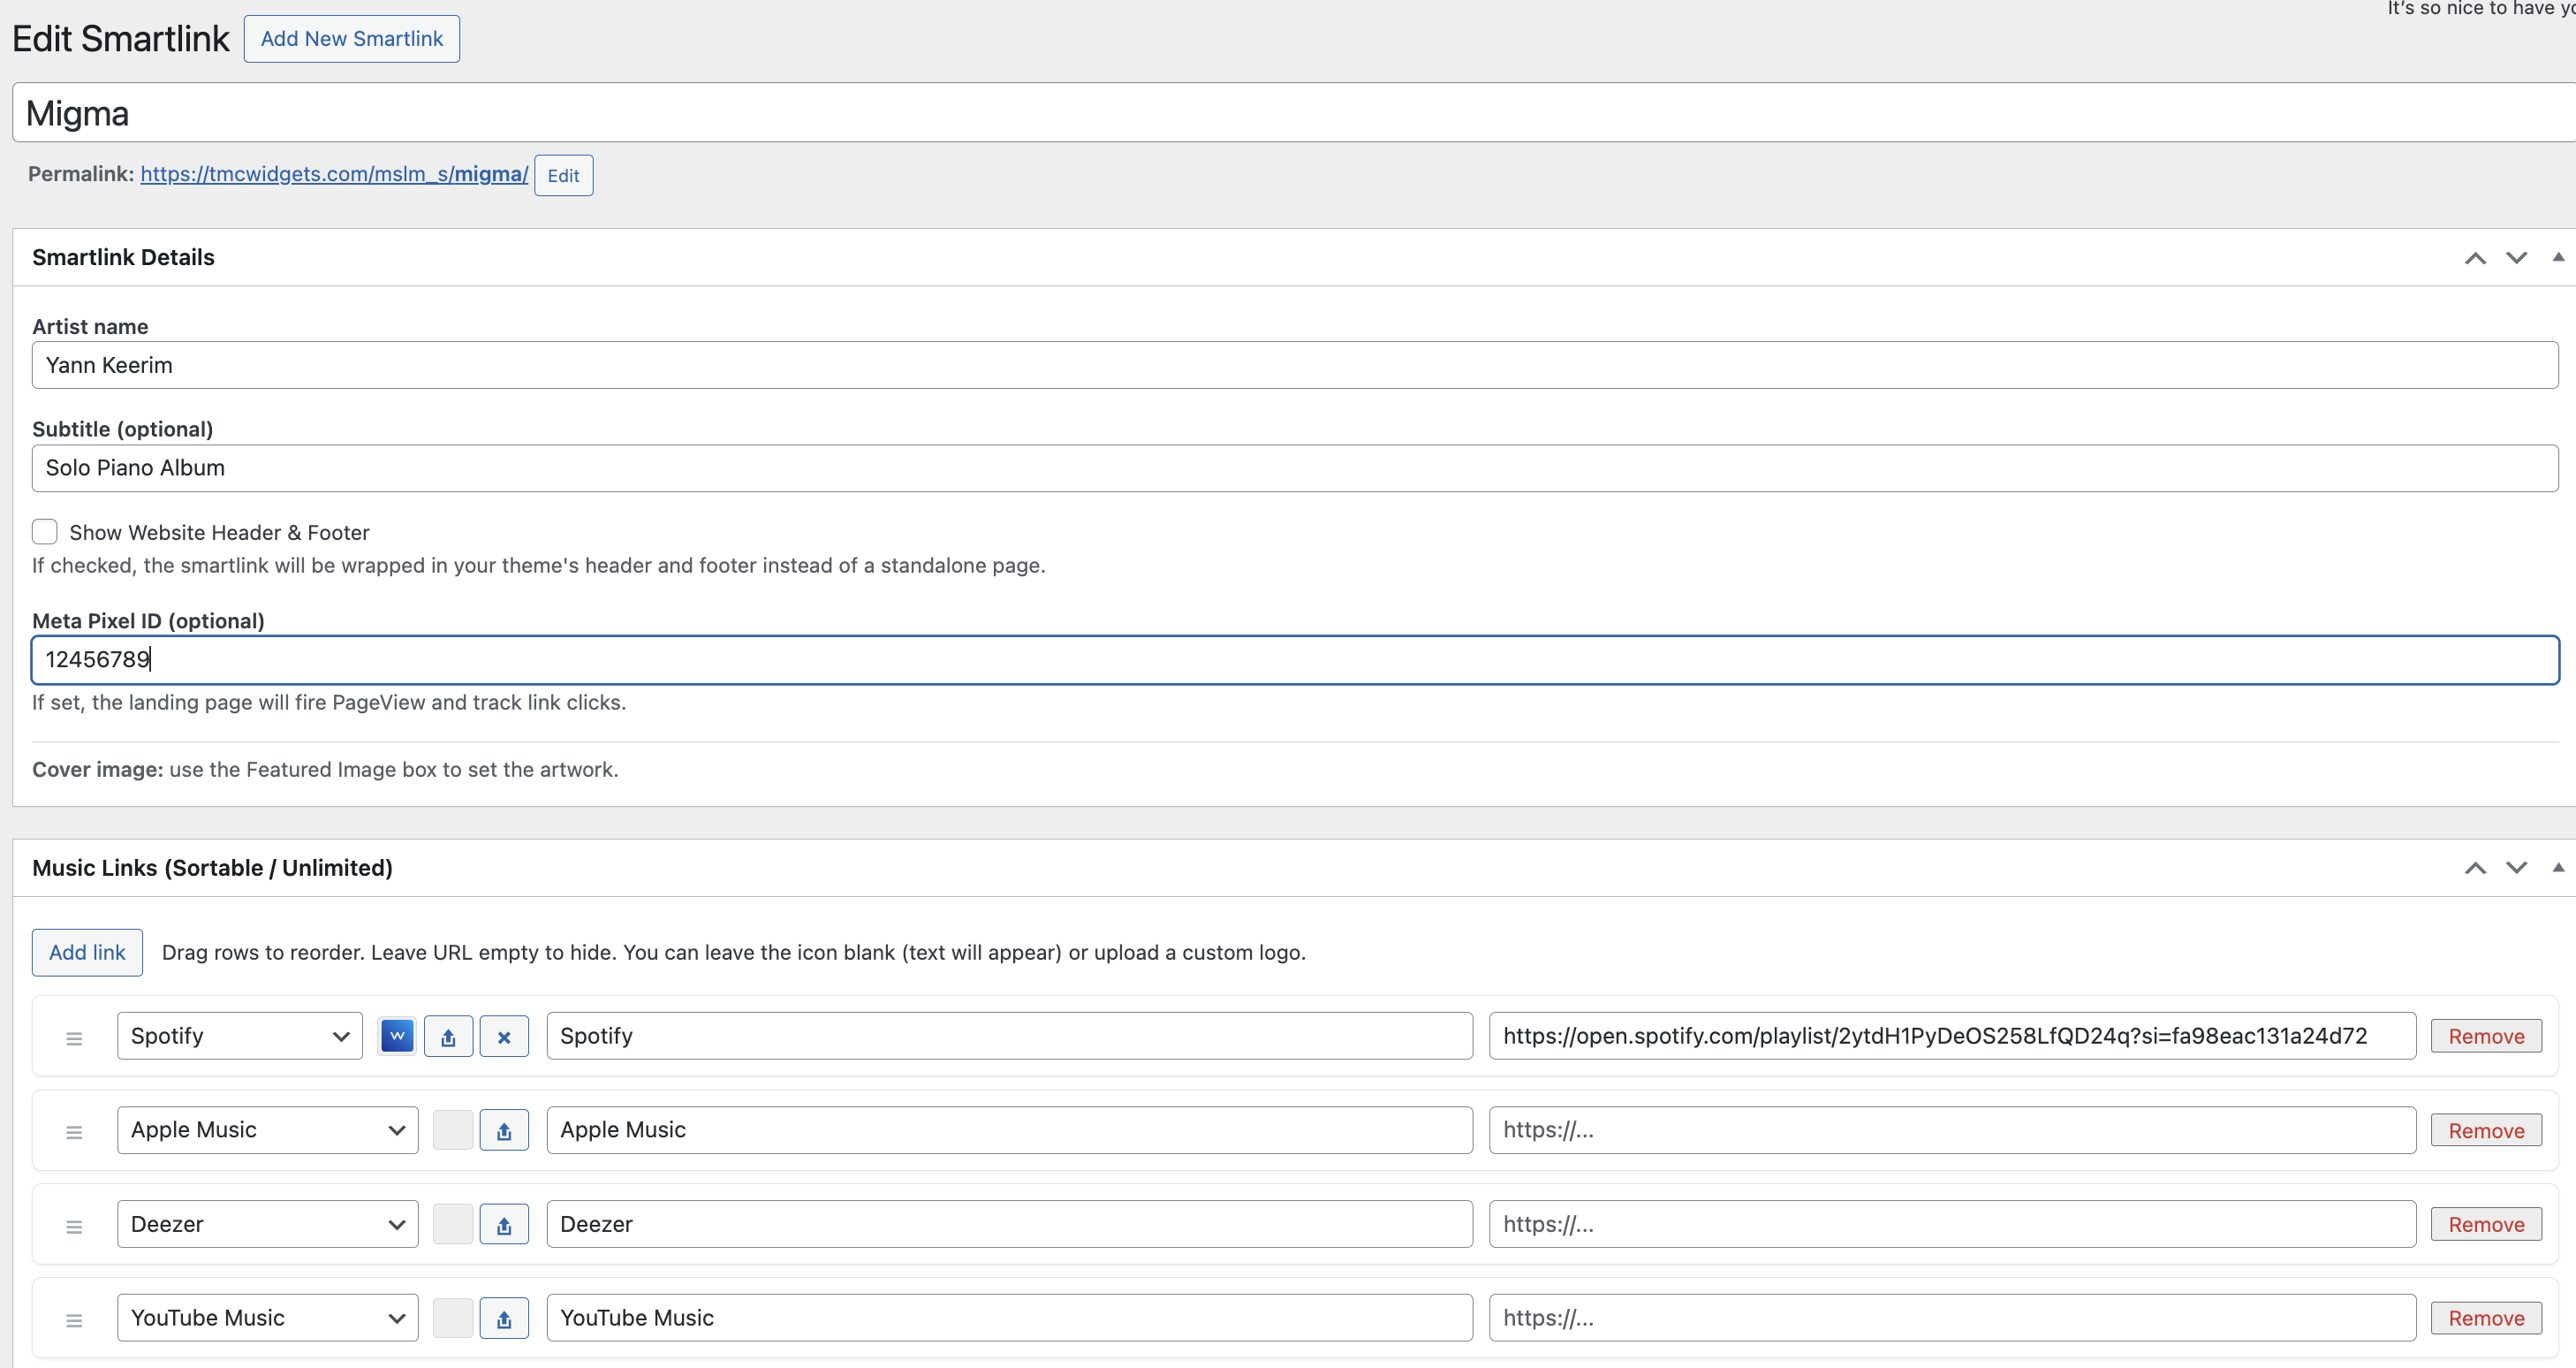Move Smartlink Details panel down
The height and width of the screenshot is (1368, 2576).
(x=2516, y=258)
